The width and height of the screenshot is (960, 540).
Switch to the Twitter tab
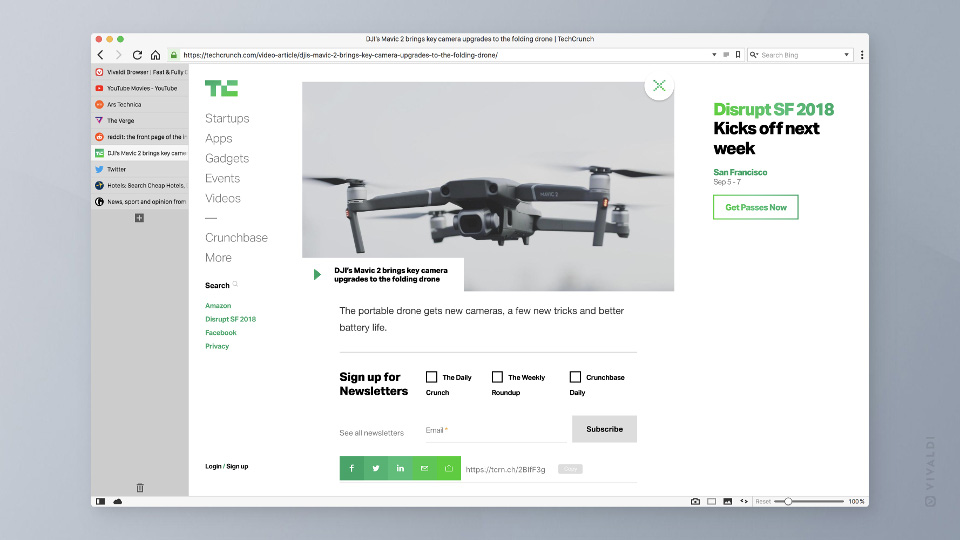click(140, 170)
